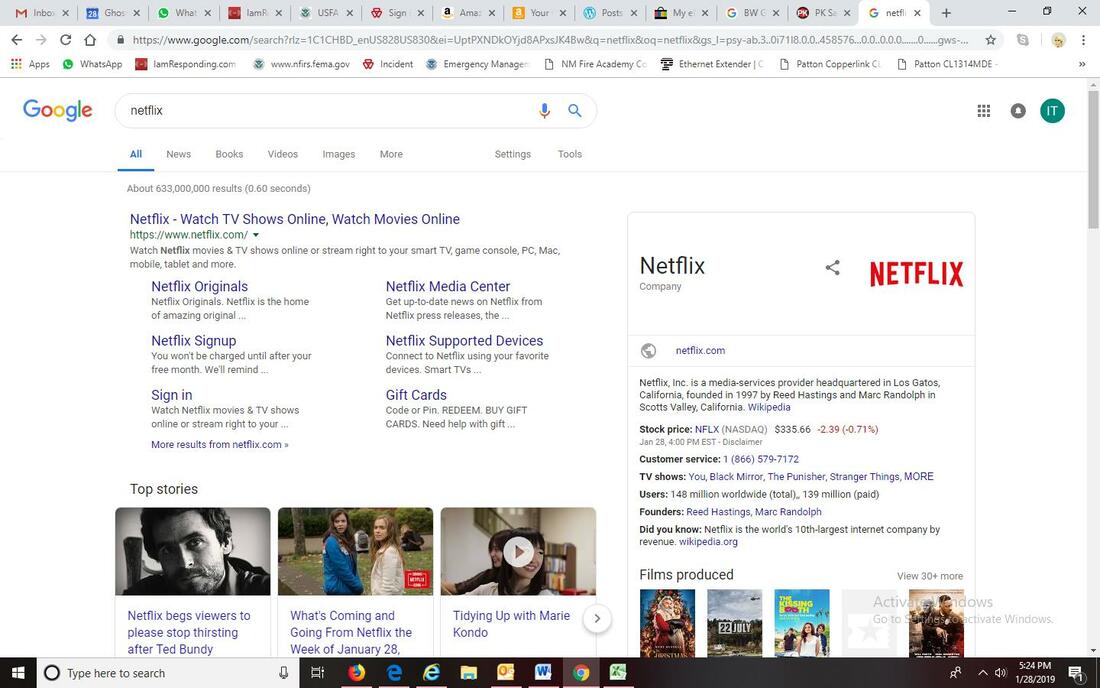Open Netflix Media Center sitelink
The height and width of the screenshot is (688, 1100).
pos(448,286)
